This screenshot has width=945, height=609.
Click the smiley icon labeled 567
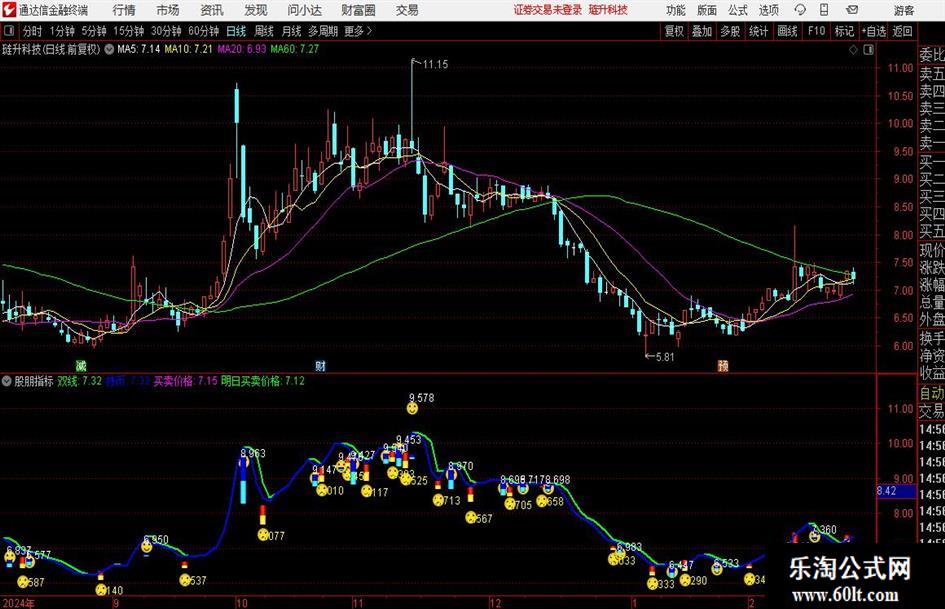471,517
